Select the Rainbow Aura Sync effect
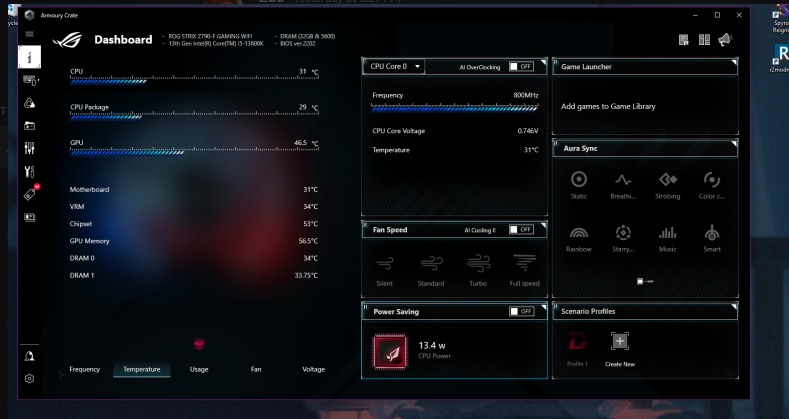Image resolution: width=789 pixels, height=419 pixels. (x=579, y=238)
